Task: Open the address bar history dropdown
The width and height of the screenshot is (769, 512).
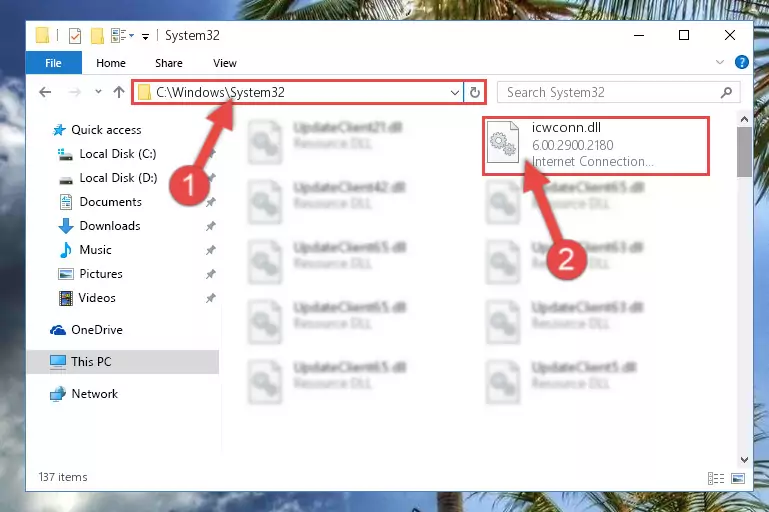Action: click(x=455, y=92)
